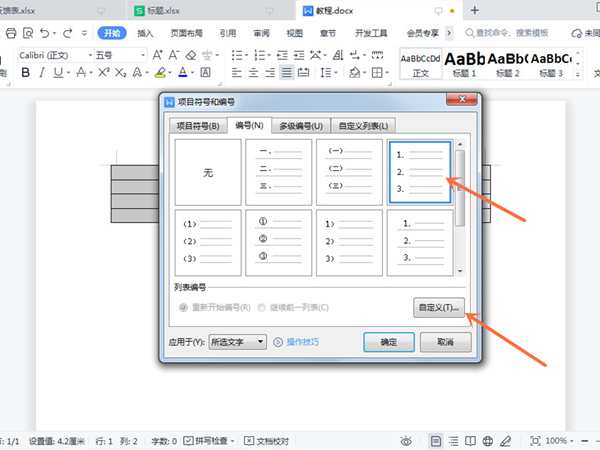
Task: Click the 确定 button
Action: (388, 342)
